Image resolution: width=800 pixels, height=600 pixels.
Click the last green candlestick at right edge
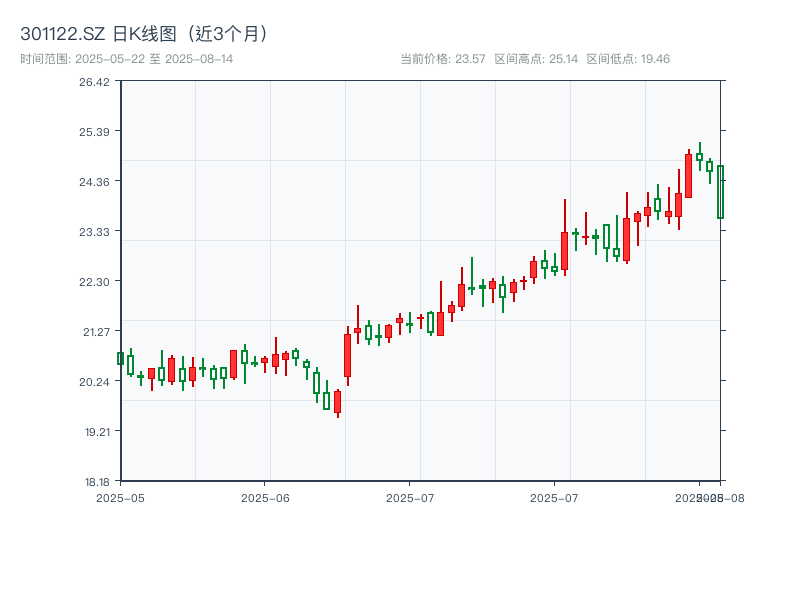point(720,192)
